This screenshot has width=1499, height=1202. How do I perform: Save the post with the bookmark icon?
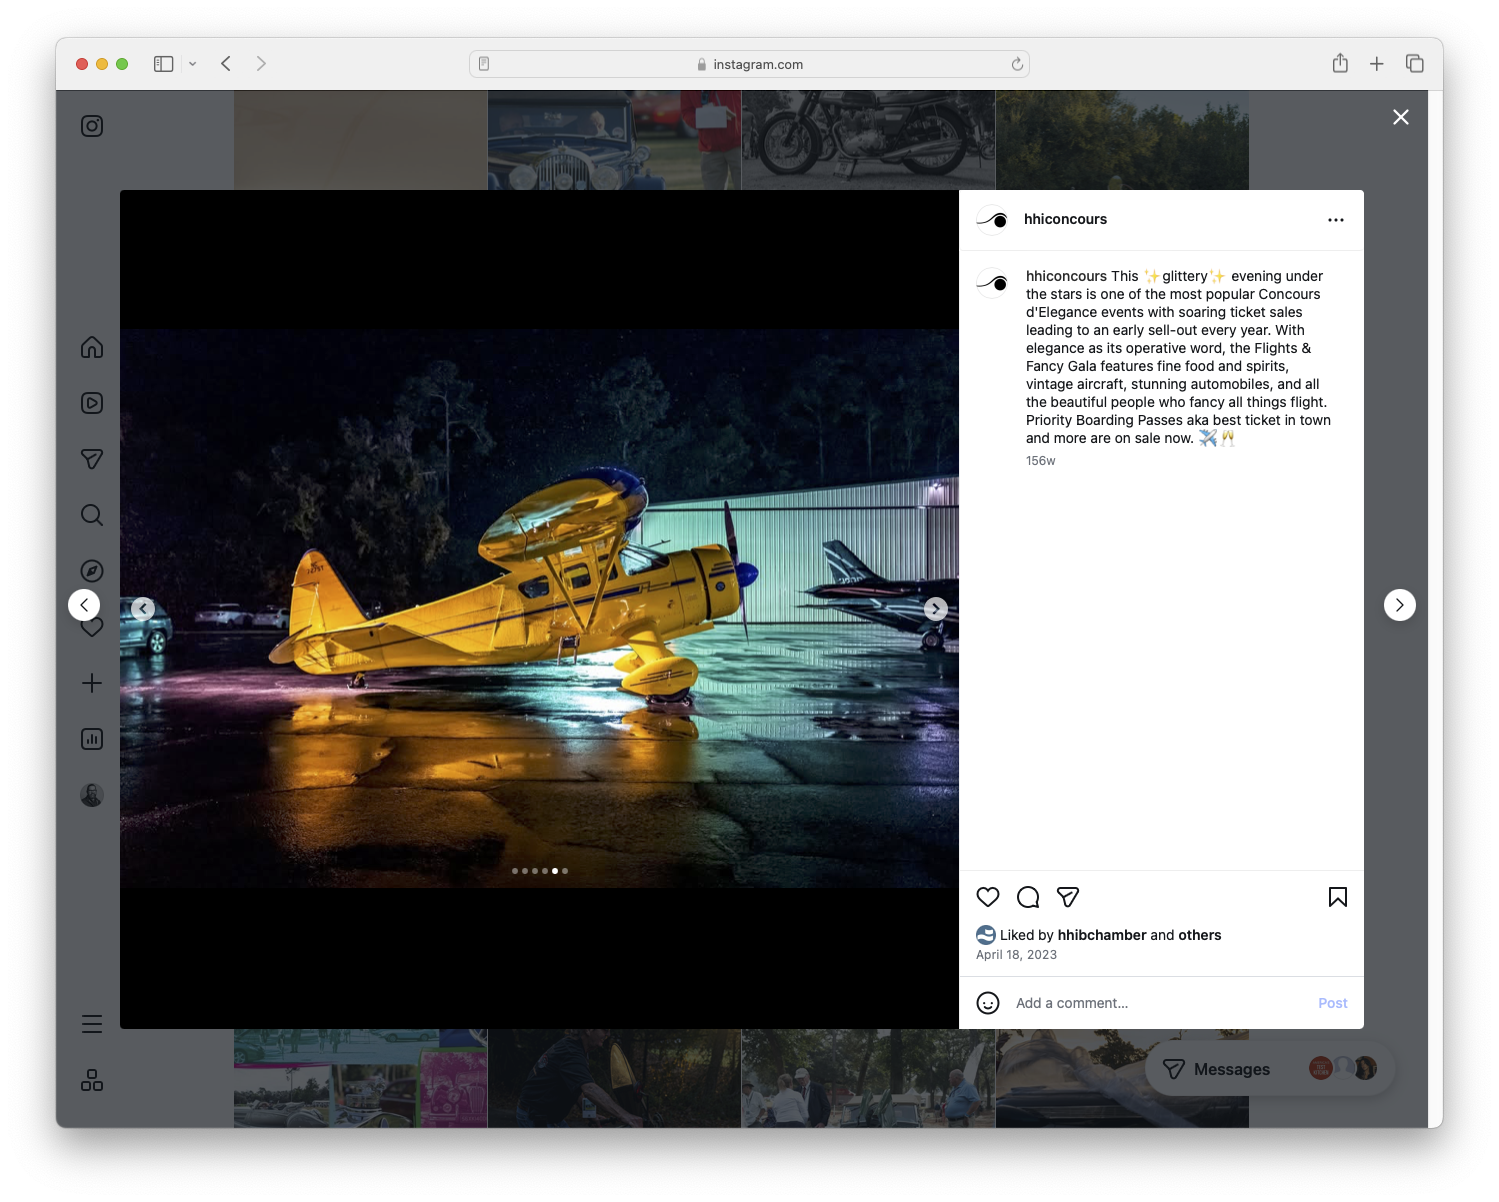point(1337,897)
